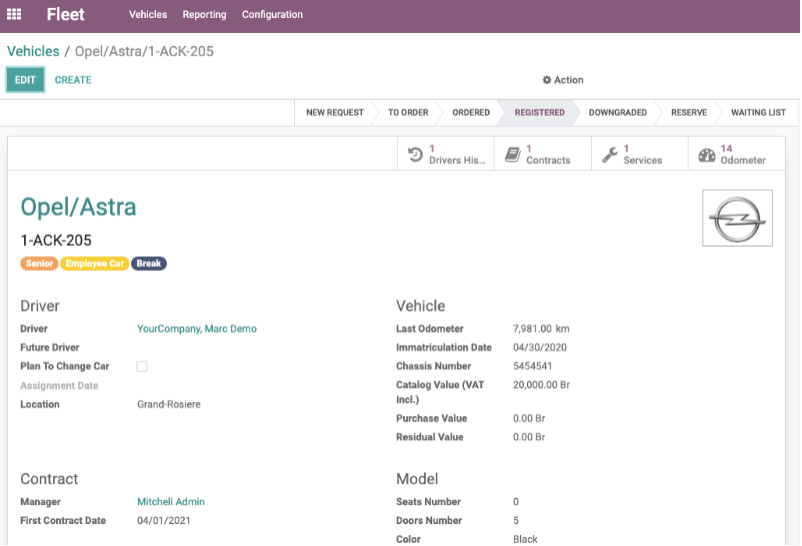
Task: Click license plate 1-ACK-205 text
Action: 56,241
